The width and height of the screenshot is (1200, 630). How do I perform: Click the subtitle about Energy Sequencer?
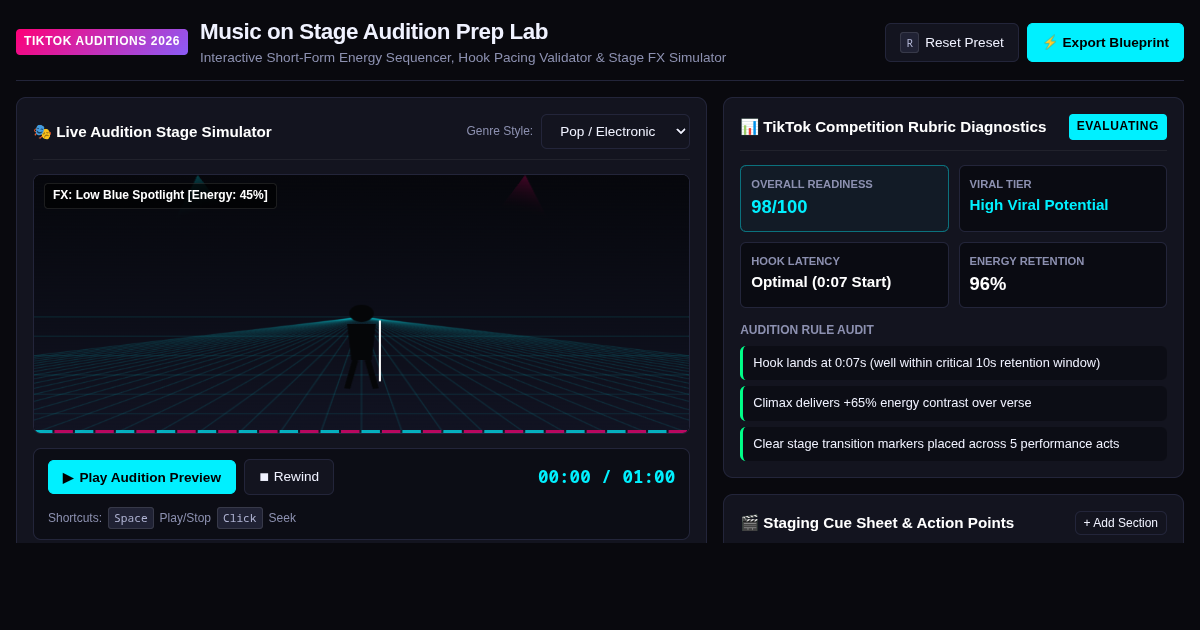coord(463,58)
